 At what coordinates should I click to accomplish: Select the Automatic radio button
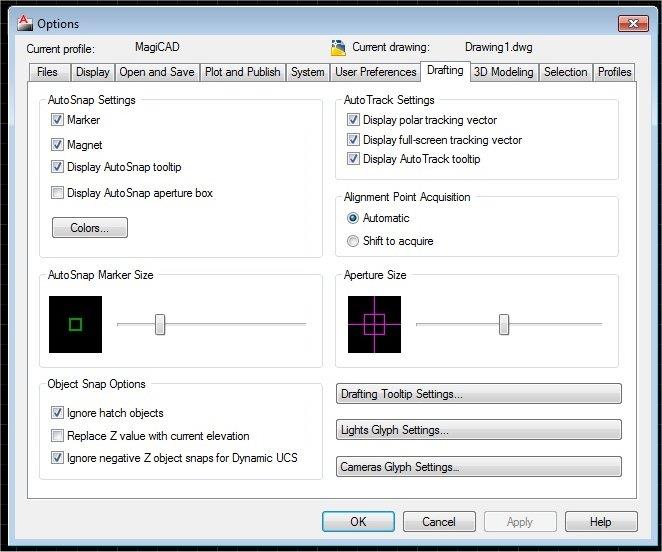pyautogui.click(x=353, y=218)
